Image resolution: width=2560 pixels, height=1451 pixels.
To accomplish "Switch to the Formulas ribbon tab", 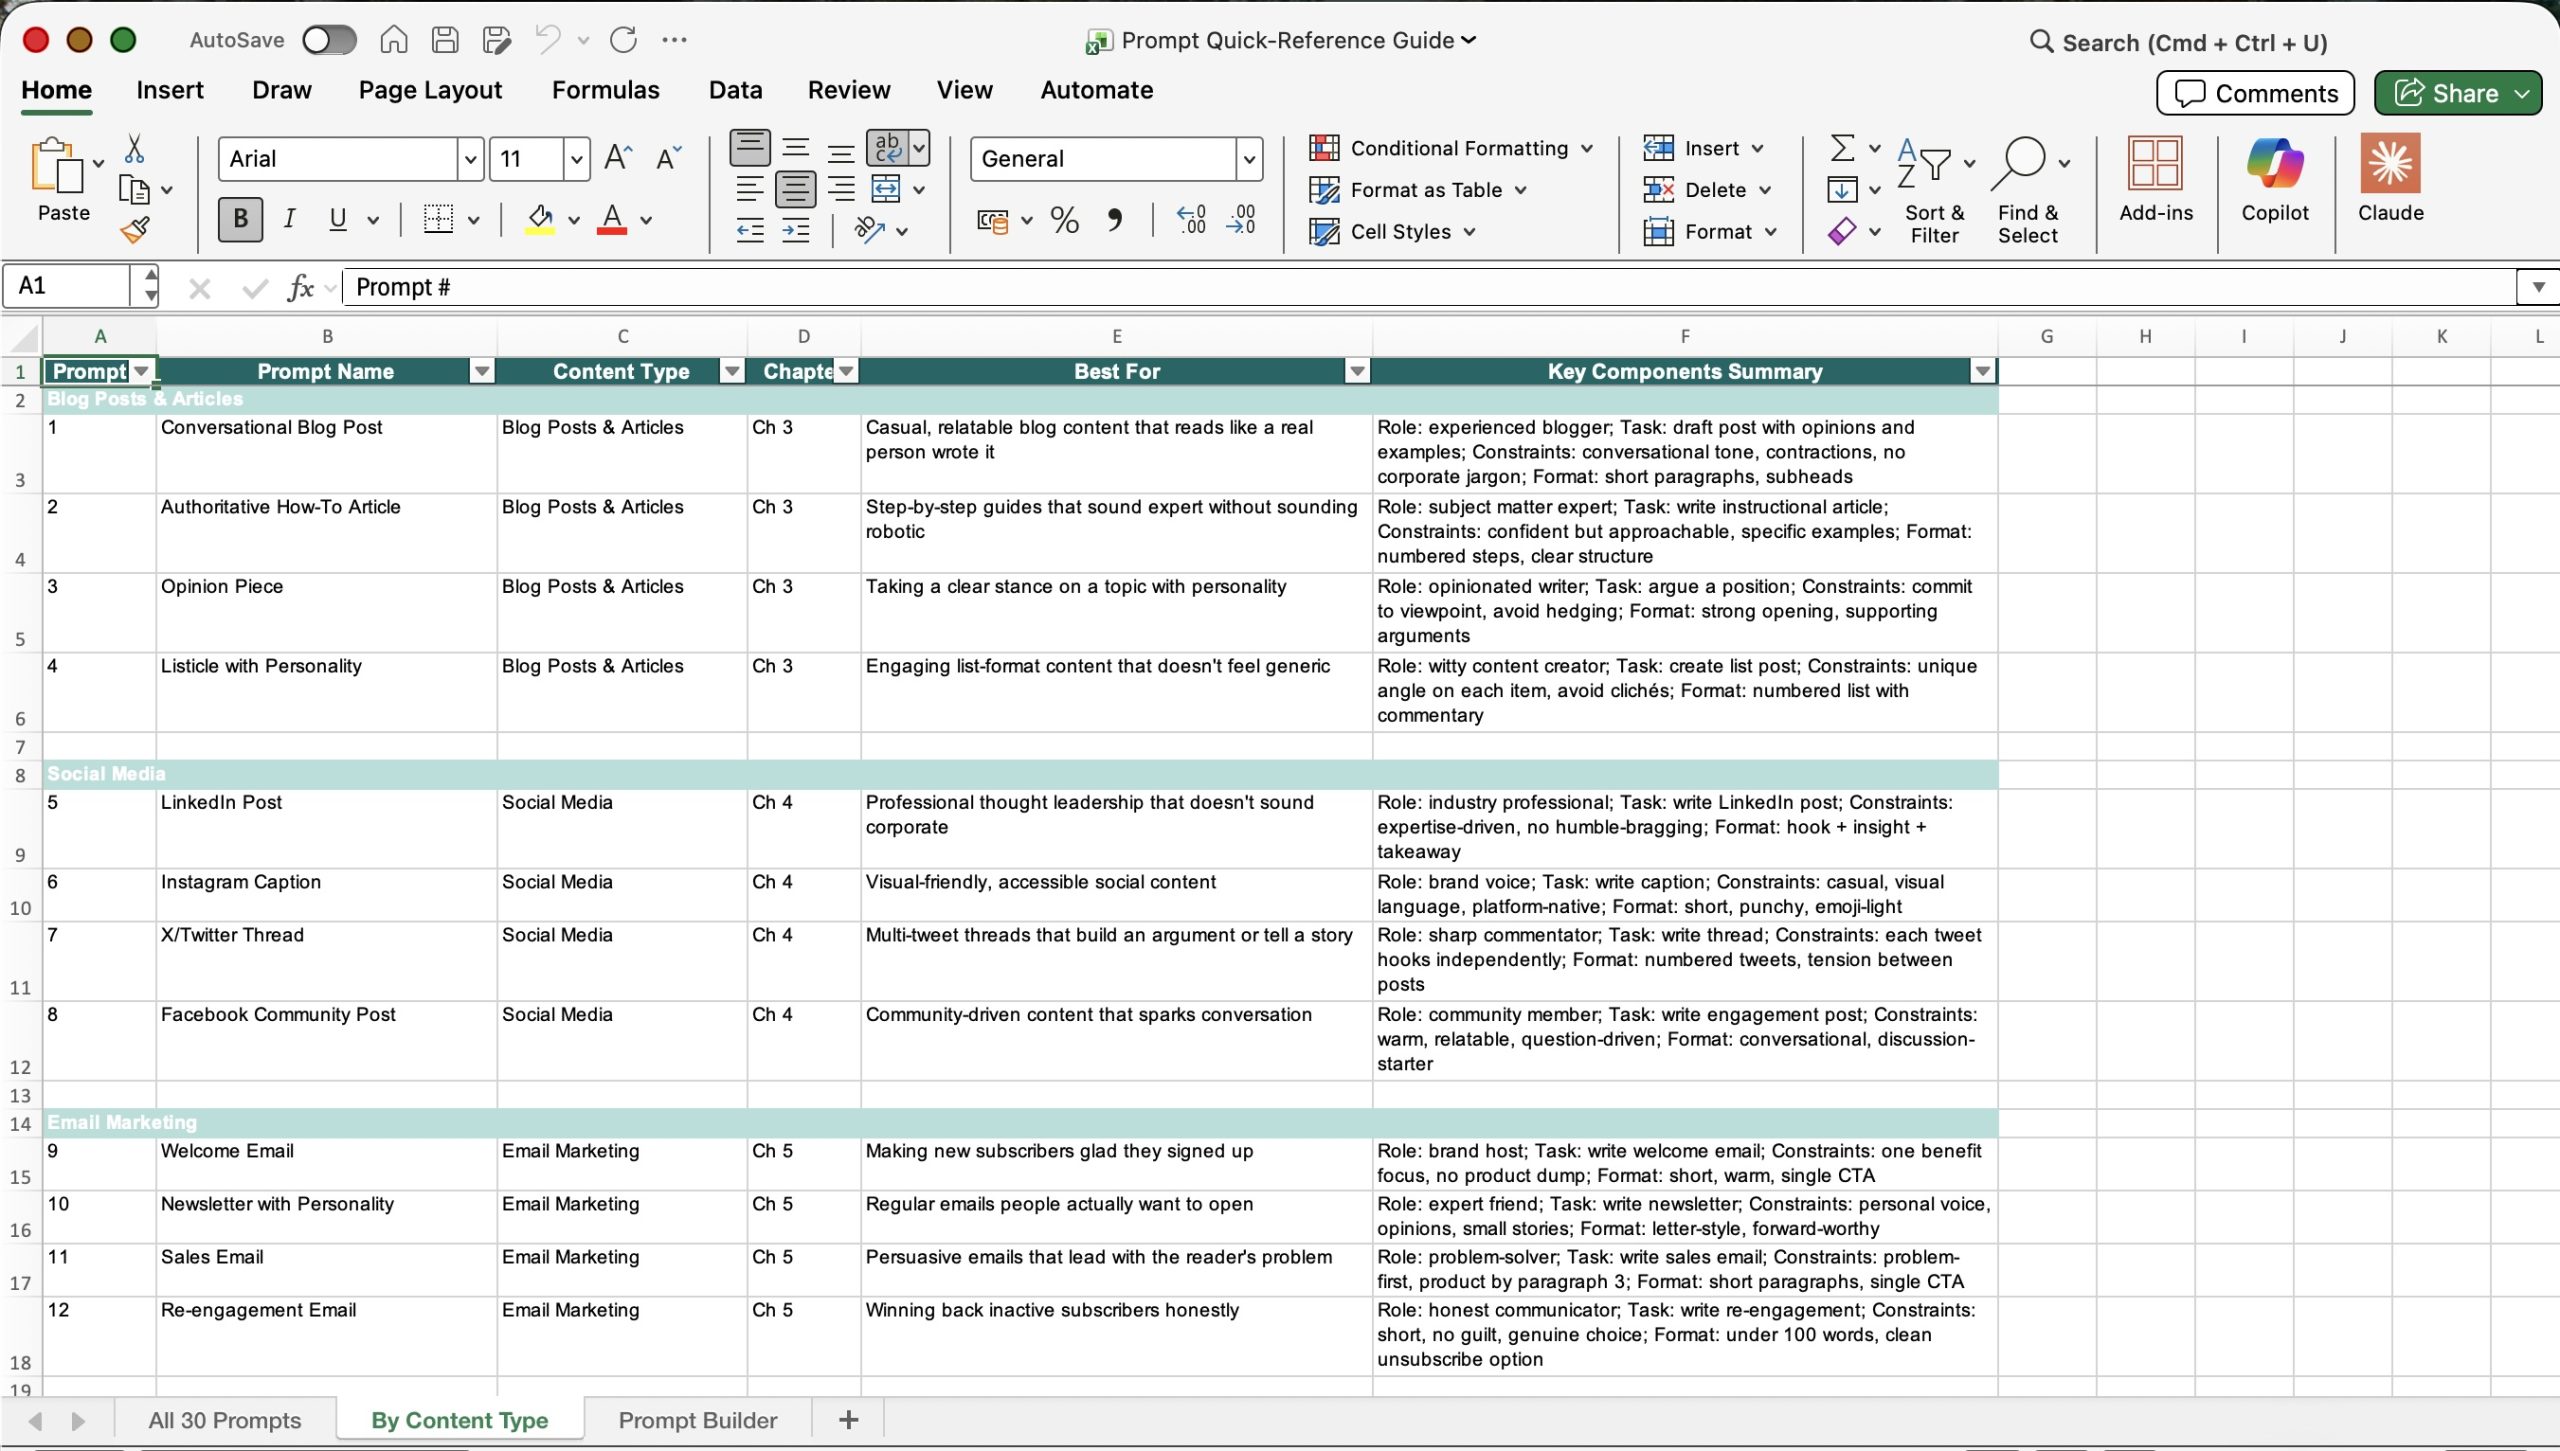I will coord(605,90).
